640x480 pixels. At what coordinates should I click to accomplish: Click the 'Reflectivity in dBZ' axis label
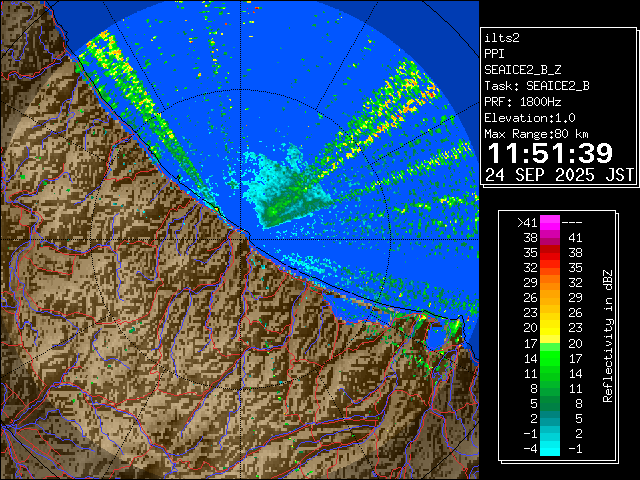click(x=607, y=335)
